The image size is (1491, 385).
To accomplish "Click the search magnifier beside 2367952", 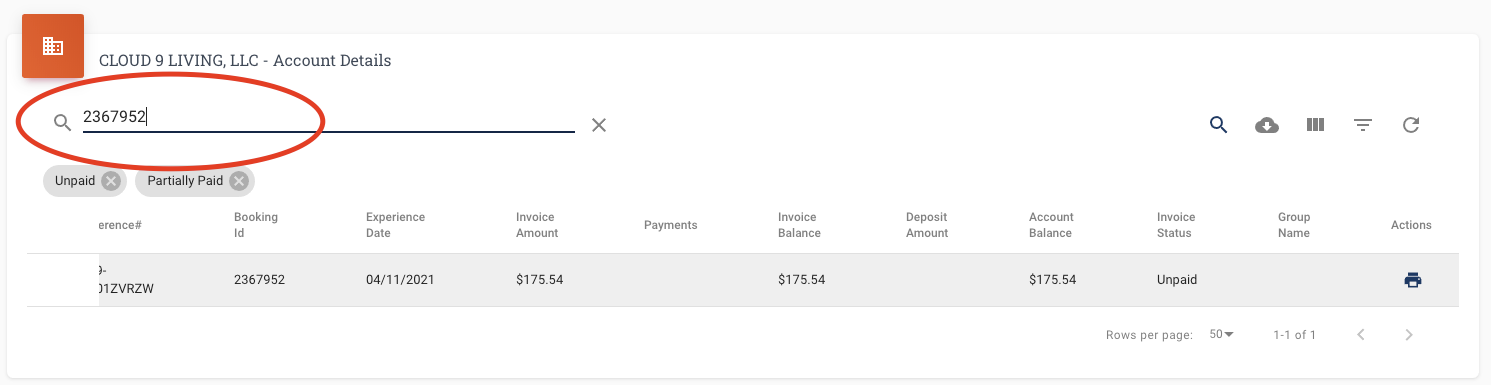I will point(62,122).
